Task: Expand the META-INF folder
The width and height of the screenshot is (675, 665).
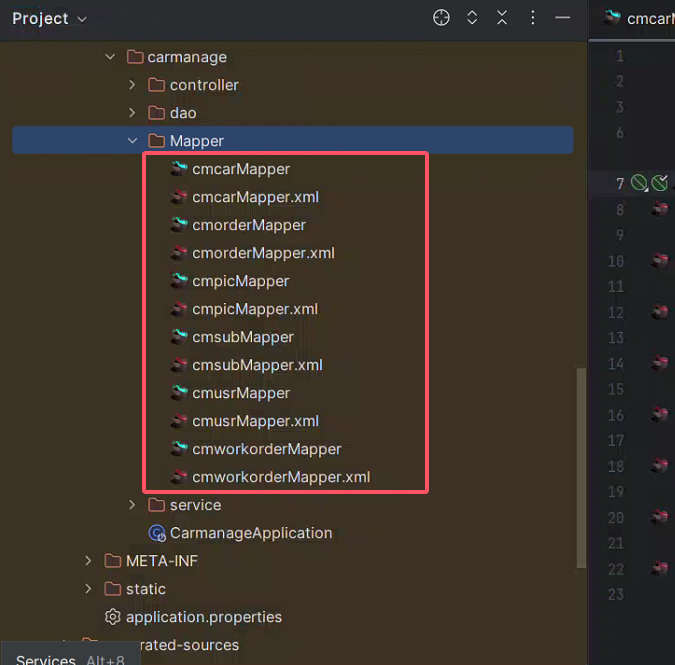Action: point(88,561)
